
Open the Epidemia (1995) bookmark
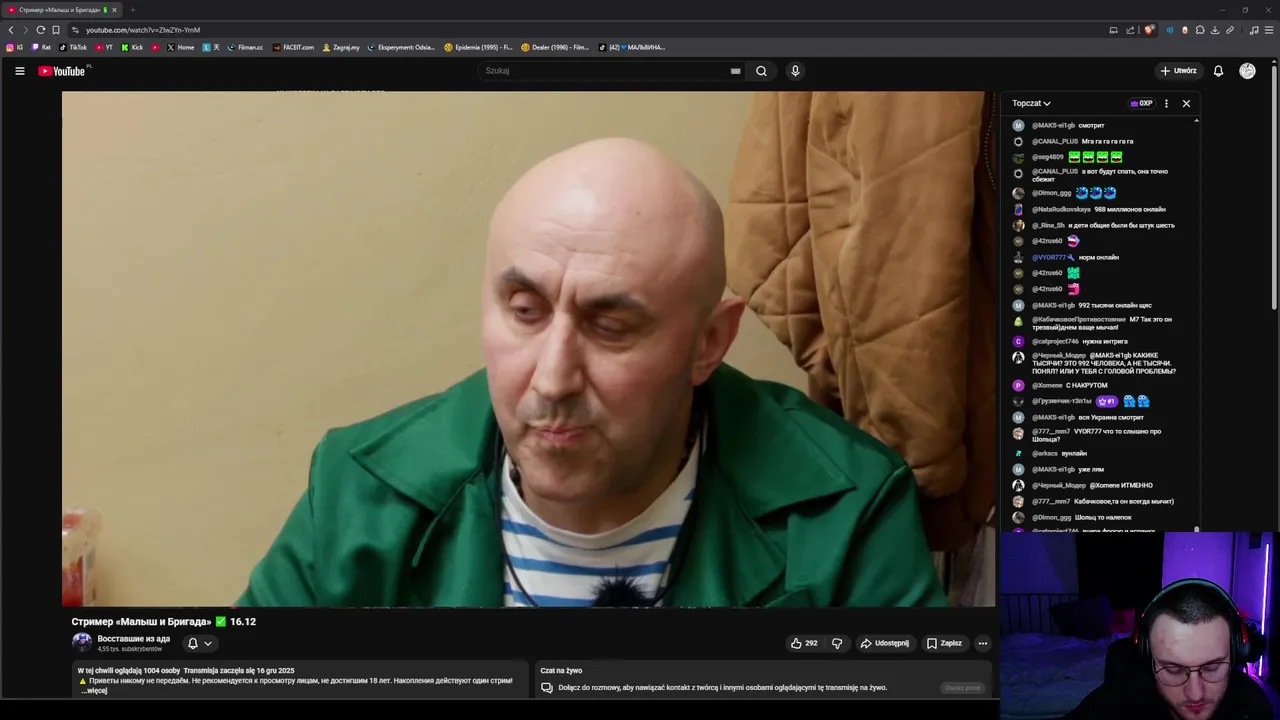pos(478,47)
